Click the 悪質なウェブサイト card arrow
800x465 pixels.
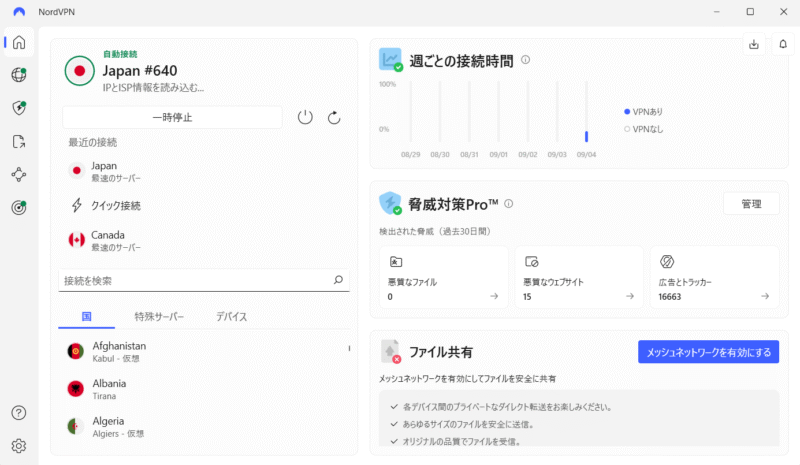(630, 296)
